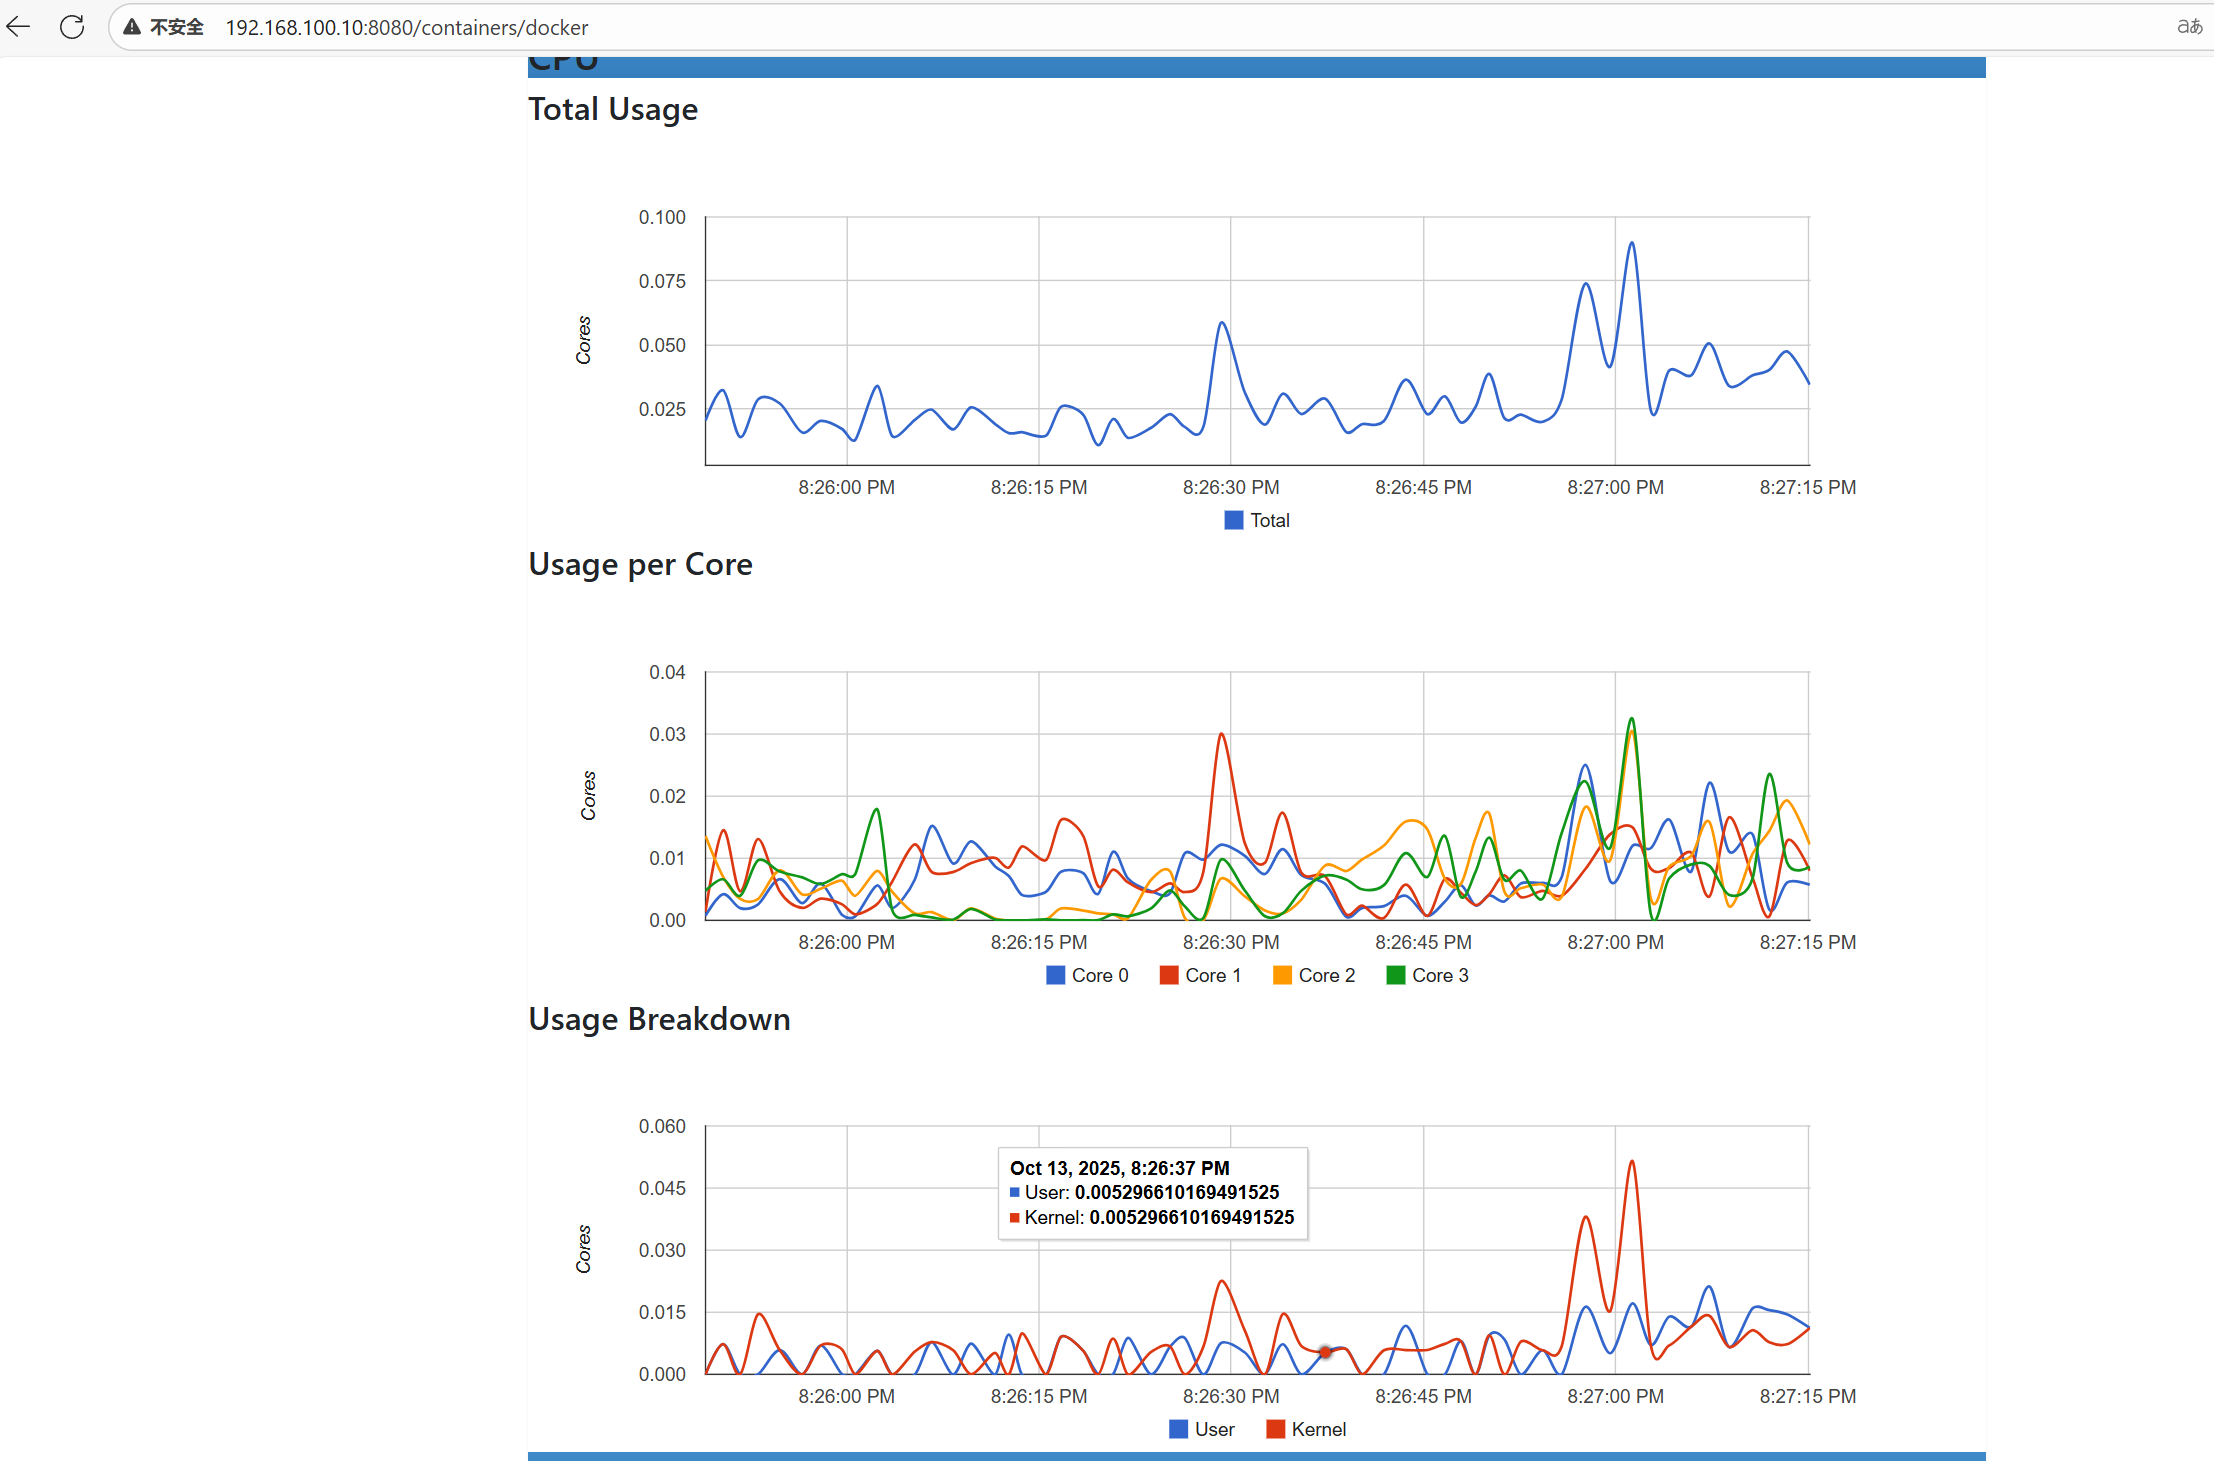Click the orange Core 2 legend swatch
This screenshot has width=2214, height=1461.
[x=1282, y=975]
